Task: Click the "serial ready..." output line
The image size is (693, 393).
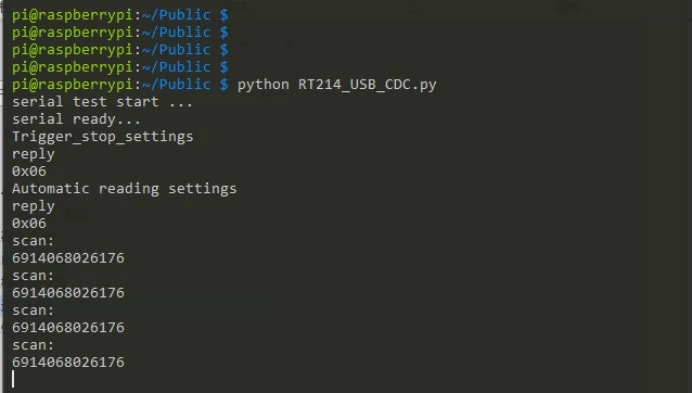Action: point(76,119)
